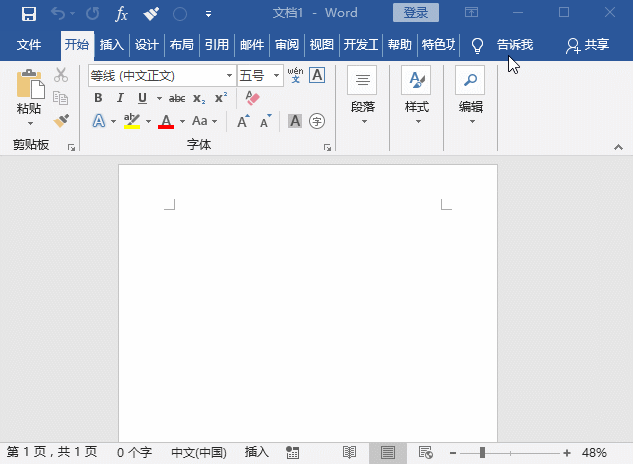Click the Format Painter brush in clipboard group
The image size is (633, 464).
point(61,121)
